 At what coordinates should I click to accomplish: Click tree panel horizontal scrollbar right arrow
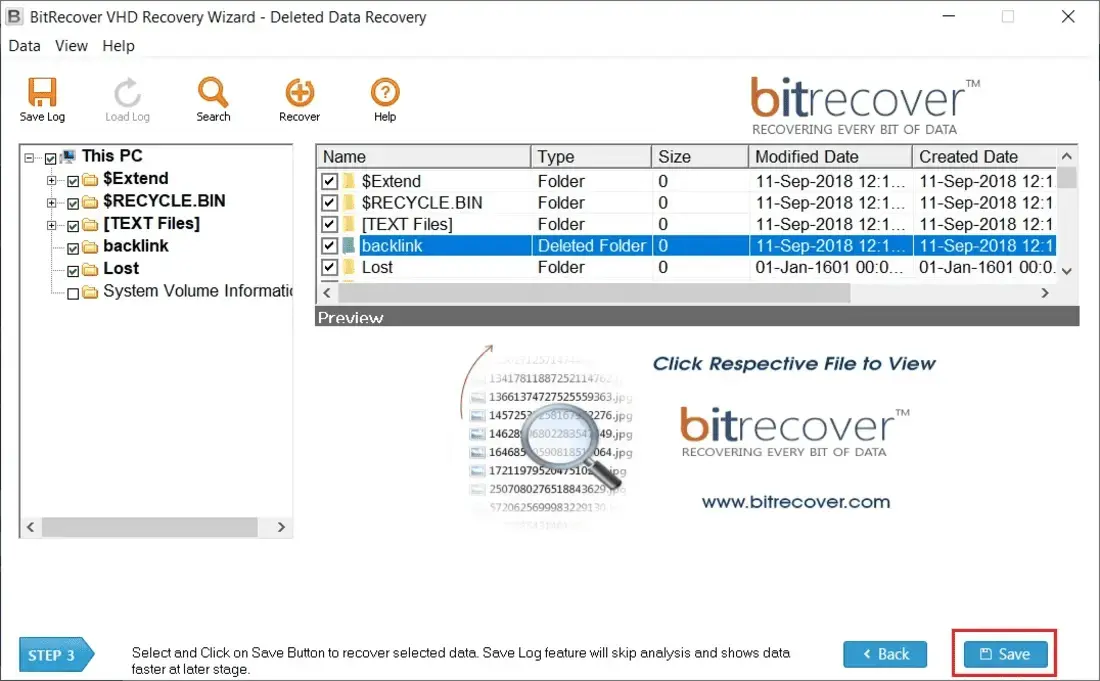point(281,527)
